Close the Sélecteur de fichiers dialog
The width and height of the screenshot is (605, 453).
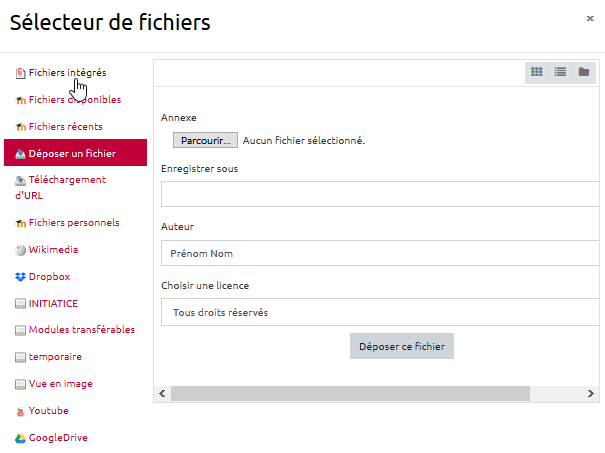coord(589,17)
